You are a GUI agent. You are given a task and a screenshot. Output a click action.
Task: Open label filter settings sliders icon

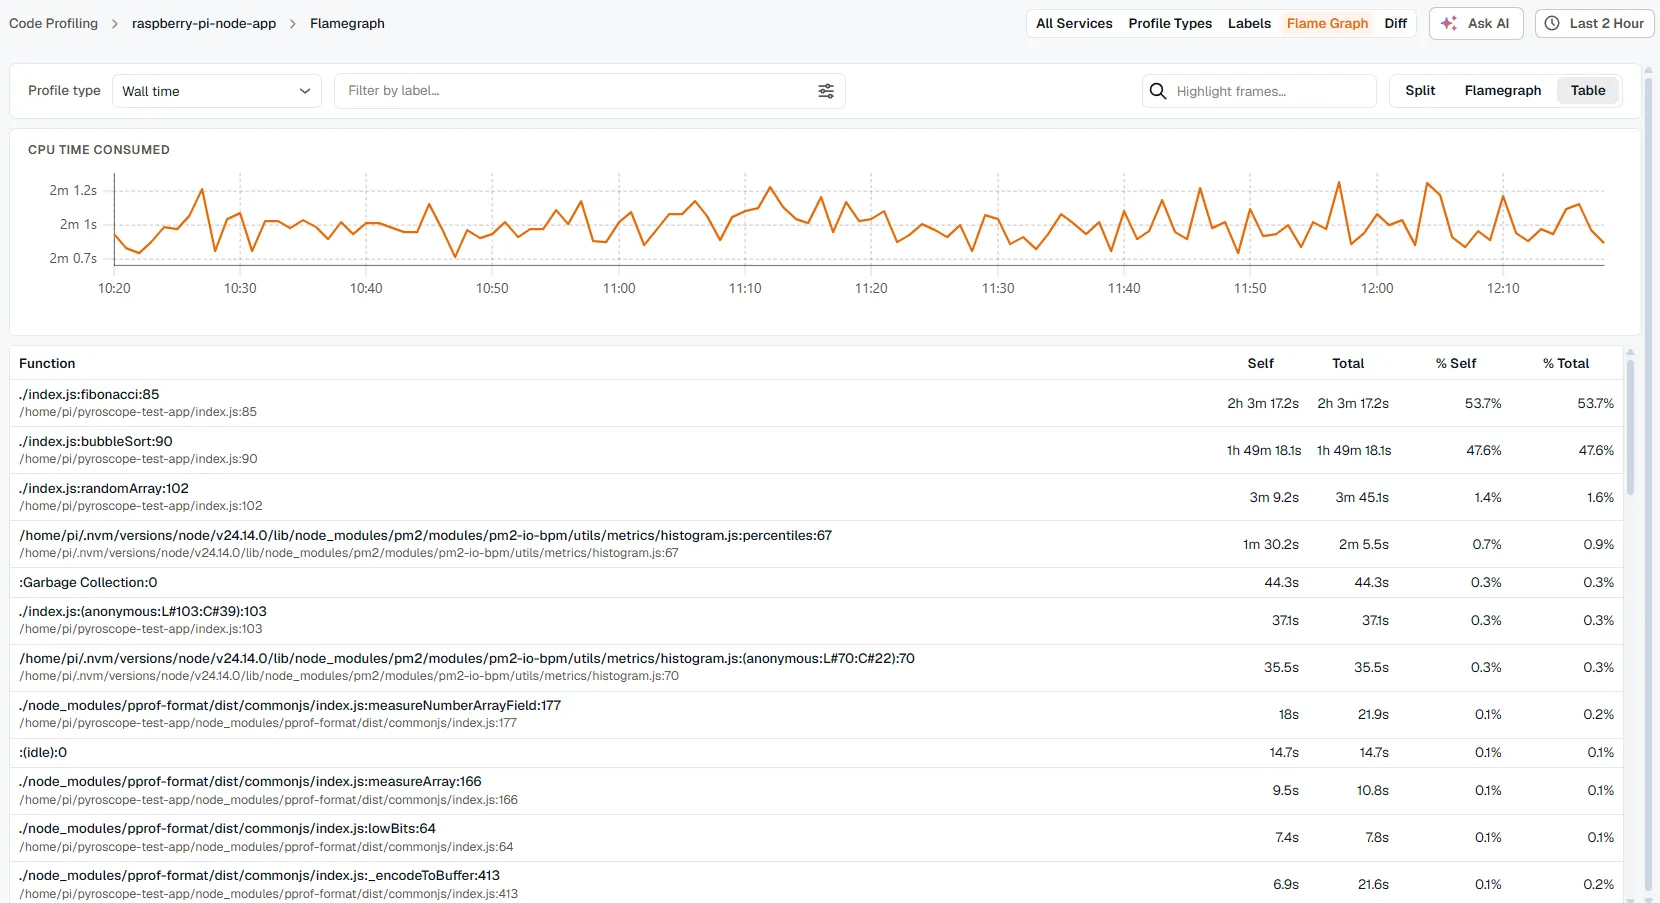826,91
